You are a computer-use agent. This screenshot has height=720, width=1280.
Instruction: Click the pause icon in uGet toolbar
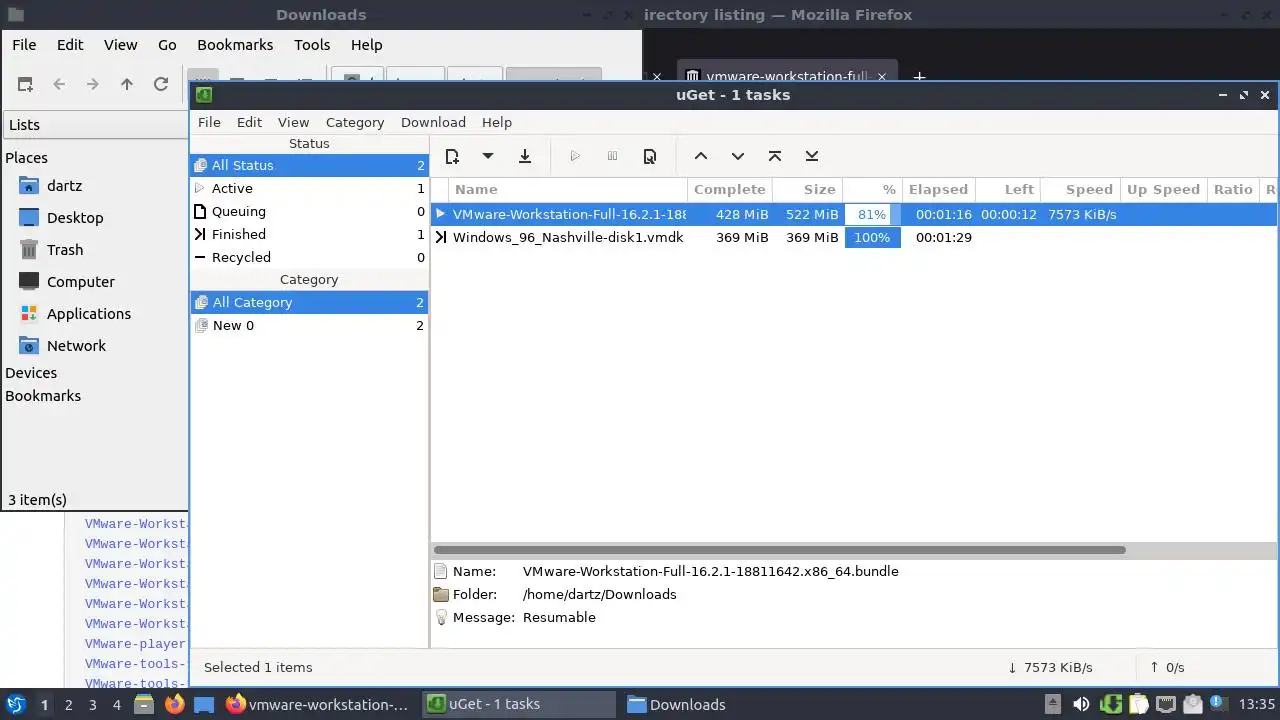point(612,156)
